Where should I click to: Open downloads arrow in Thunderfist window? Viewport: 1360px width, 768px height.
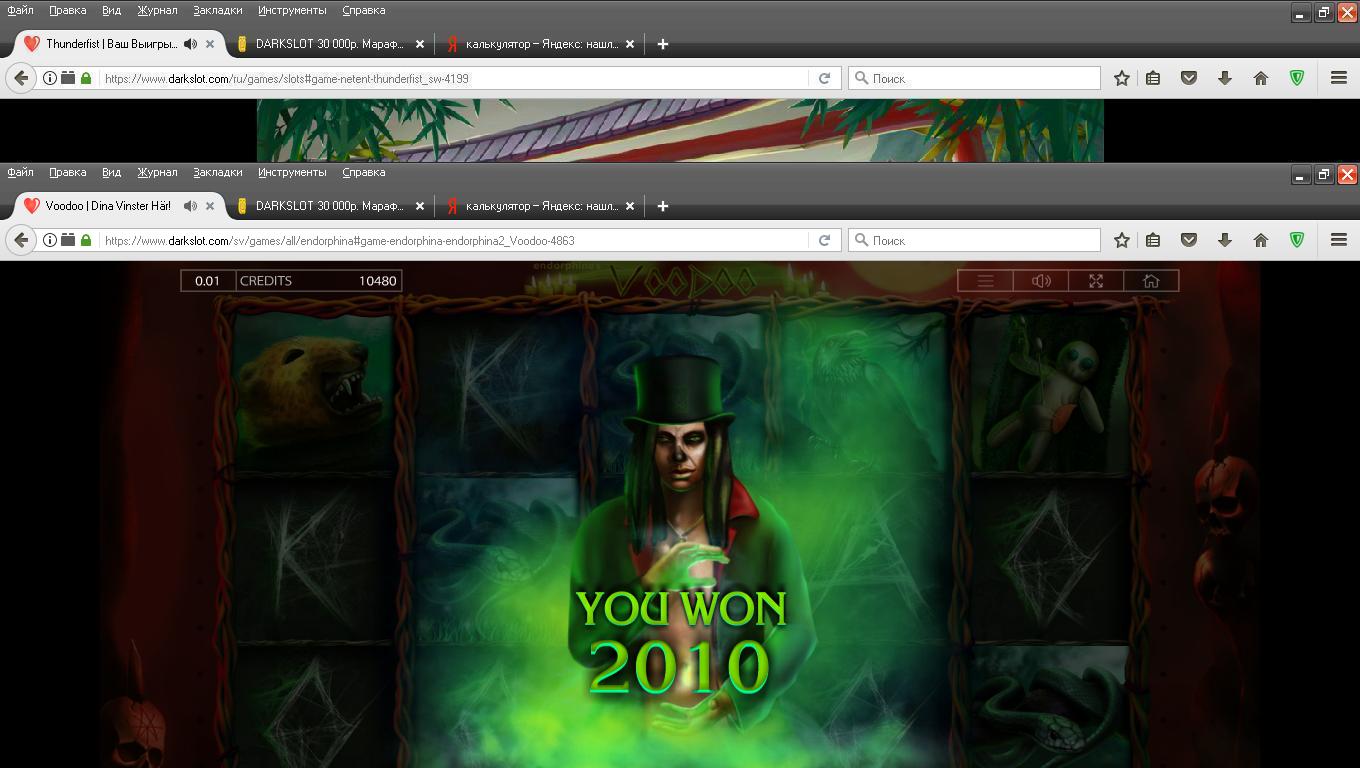1224,78
